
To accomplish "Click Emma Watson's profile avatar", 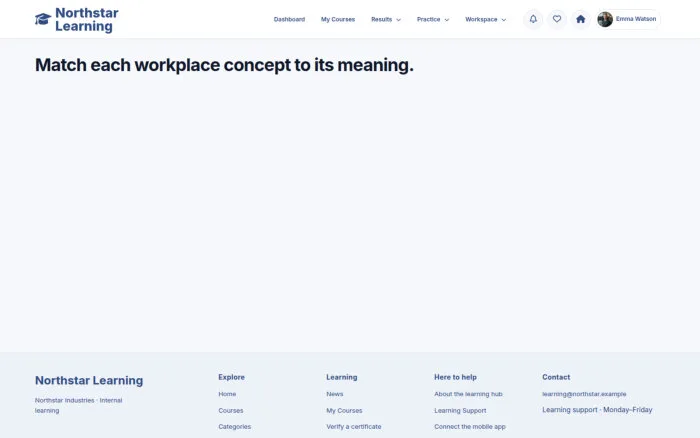I will click(x=605, y=19).
